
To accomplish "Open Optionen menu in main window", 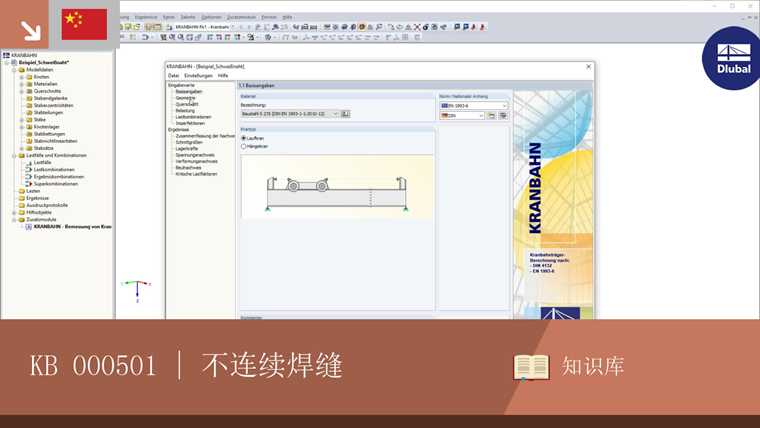I will coord(211,17).
